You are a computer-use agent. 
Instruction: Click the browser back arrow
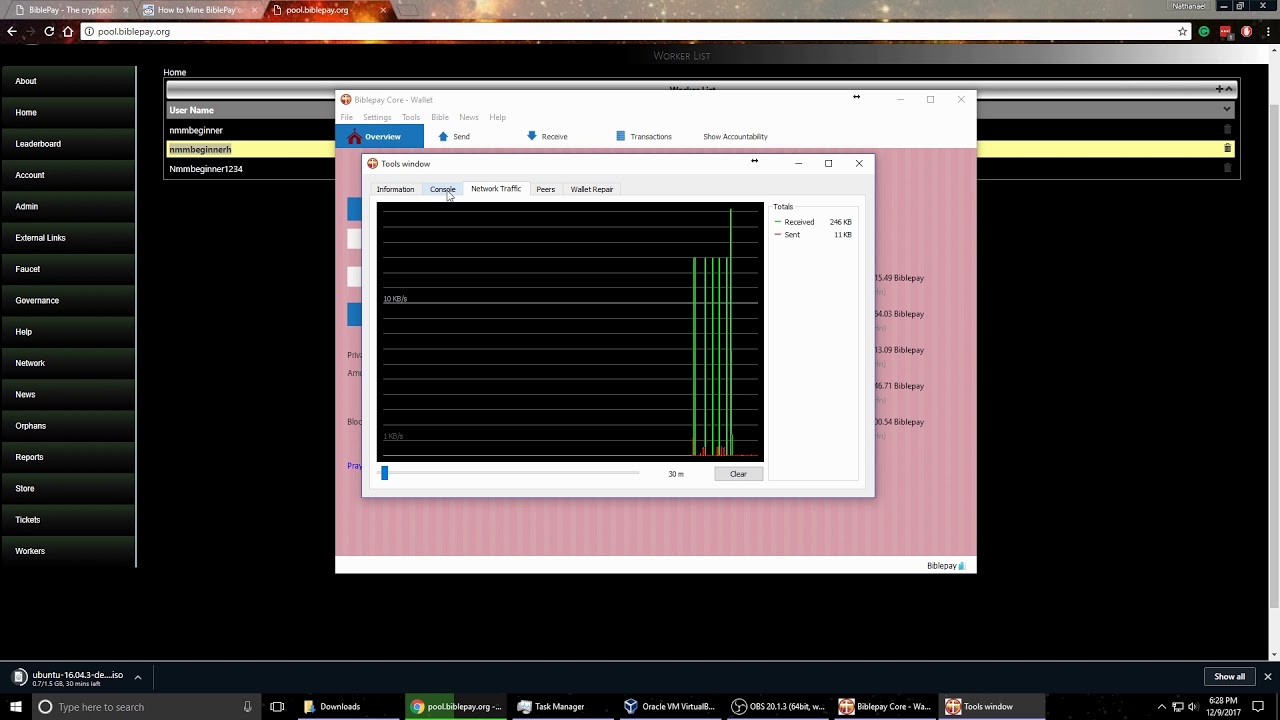(11, 32)
